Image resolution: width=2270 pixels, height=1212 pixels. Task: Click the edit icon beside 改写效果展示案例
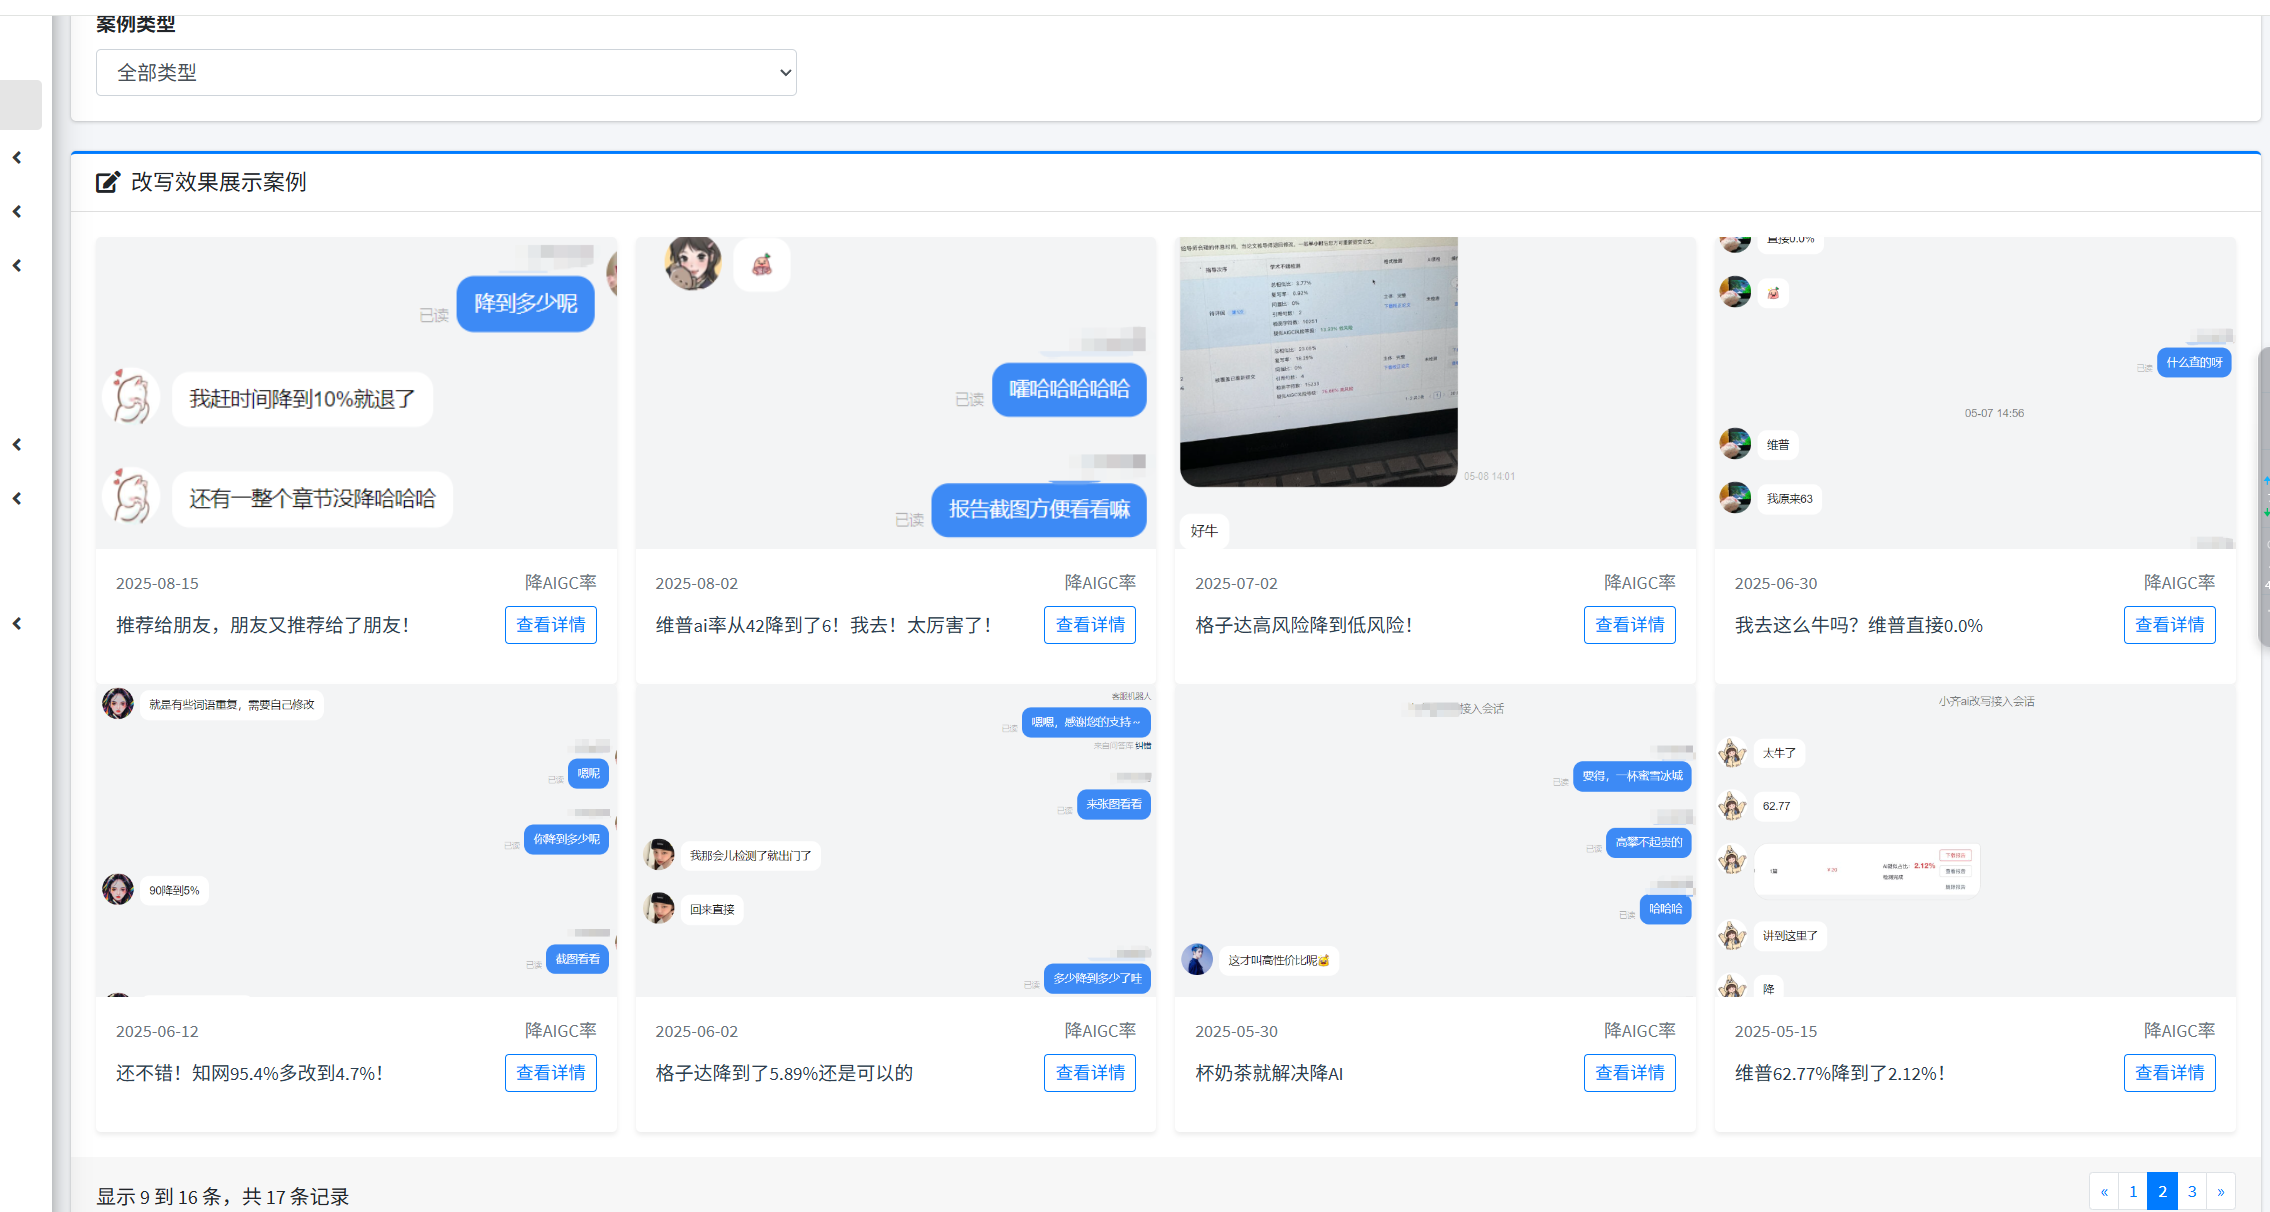click(x=108, y=182)
